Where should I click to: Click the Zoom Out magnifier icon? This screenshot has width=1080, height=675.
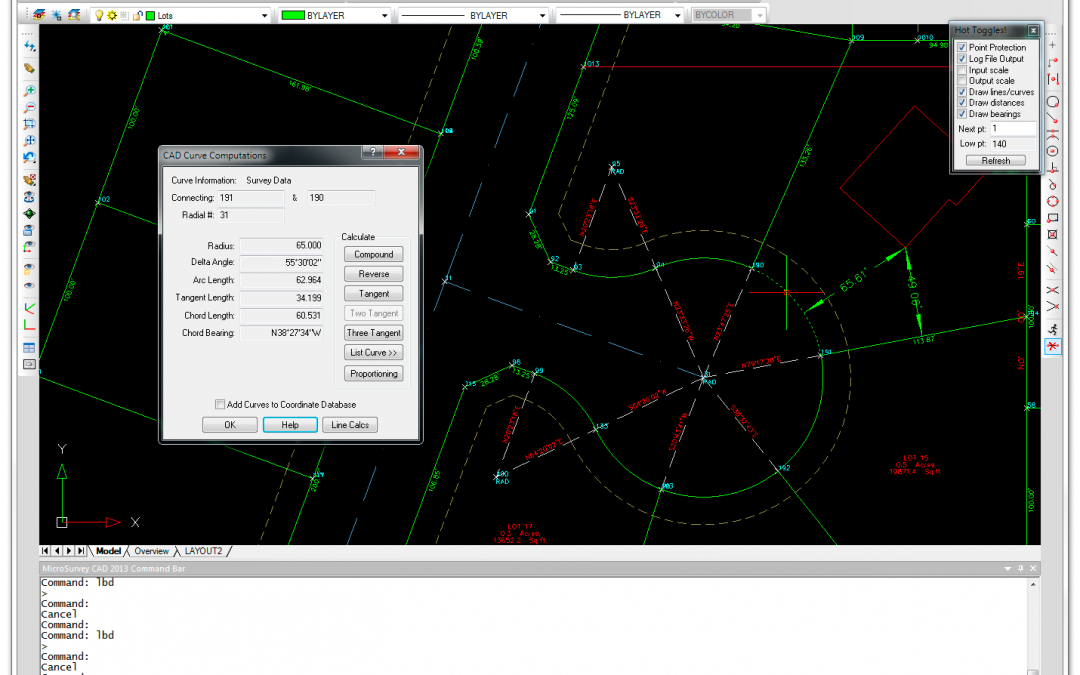pyautogui.click(x=30, y=107)
